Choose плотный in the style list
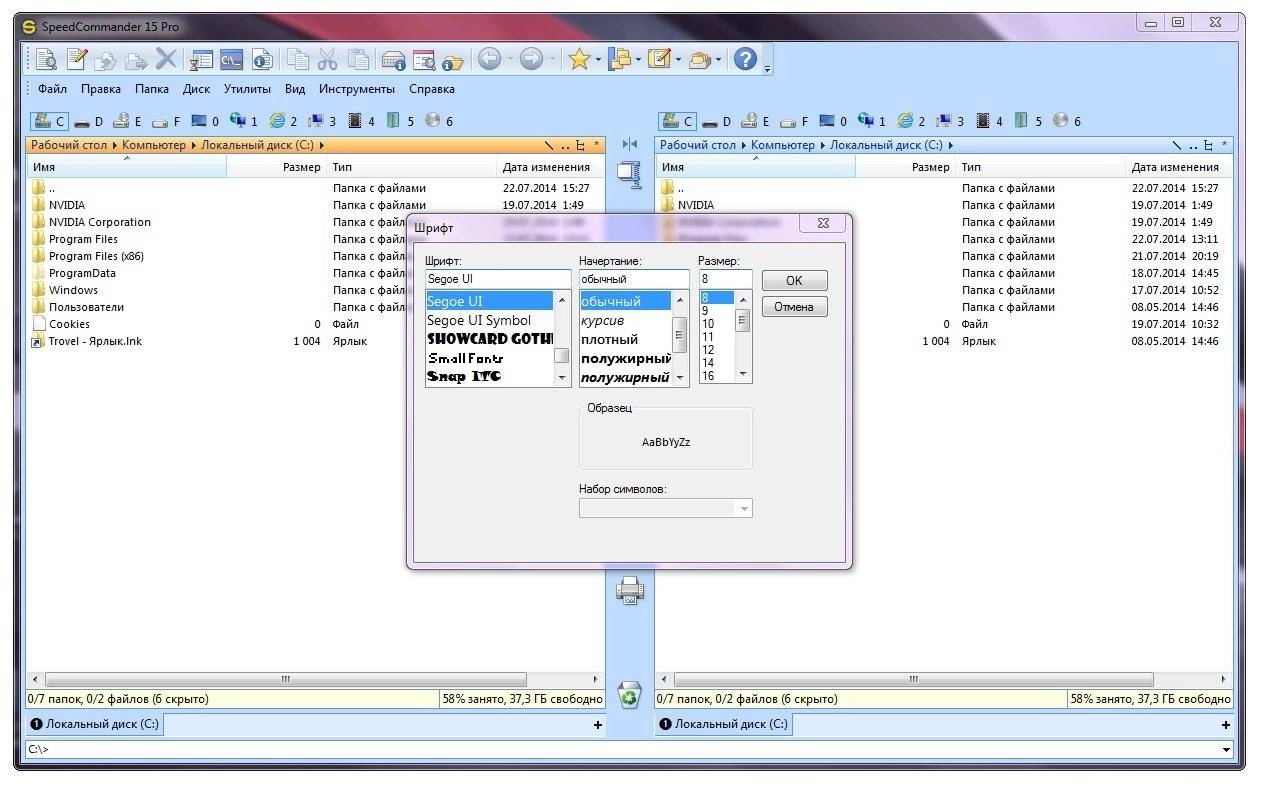 pos(609,339)
